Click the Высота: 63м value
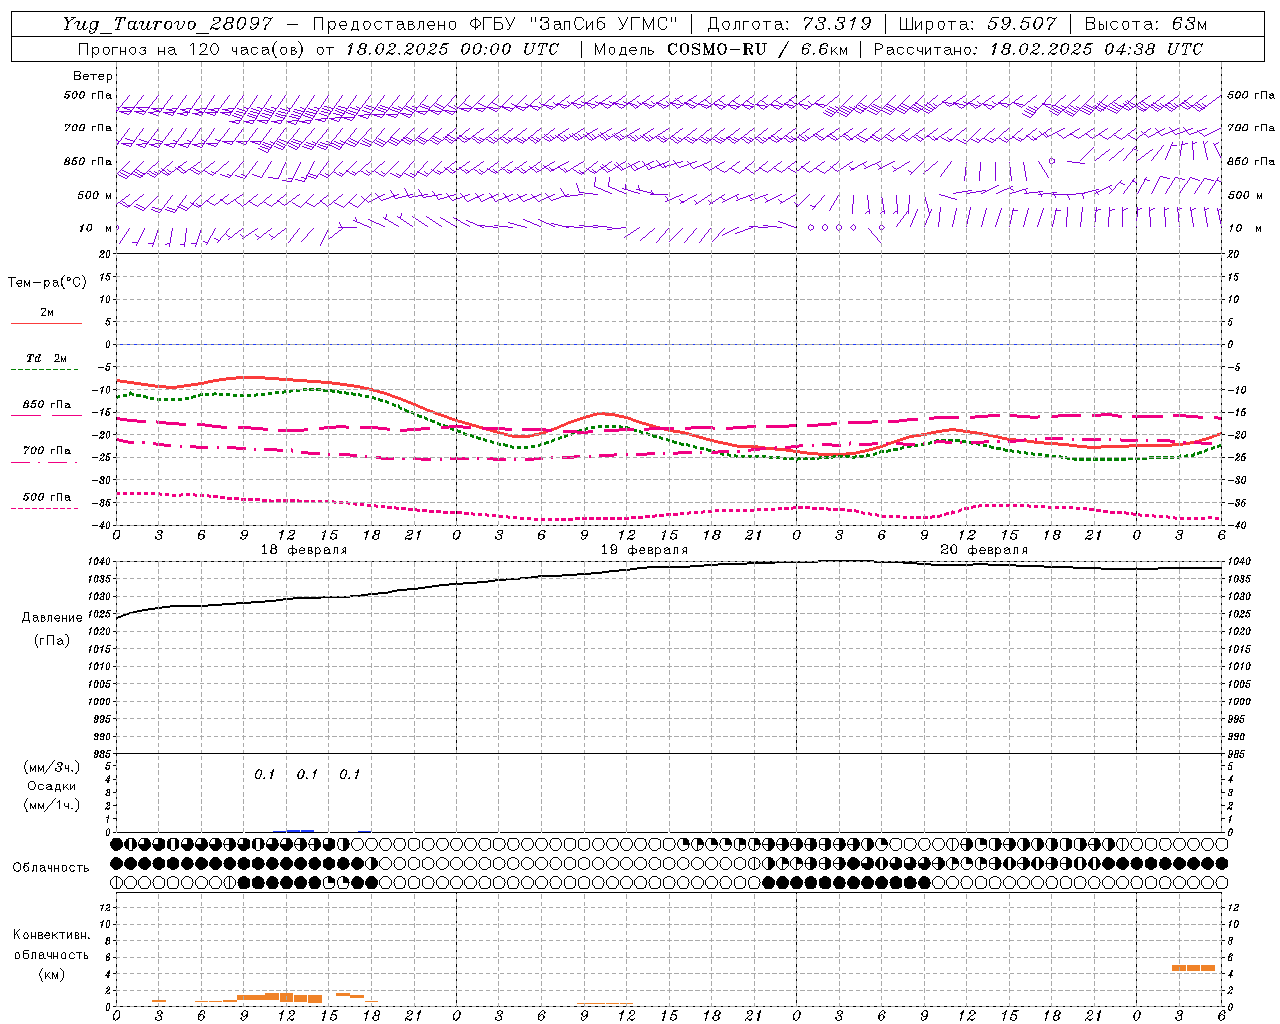The height and width of the screenshot is (1024, 1280). (1145, 24)
